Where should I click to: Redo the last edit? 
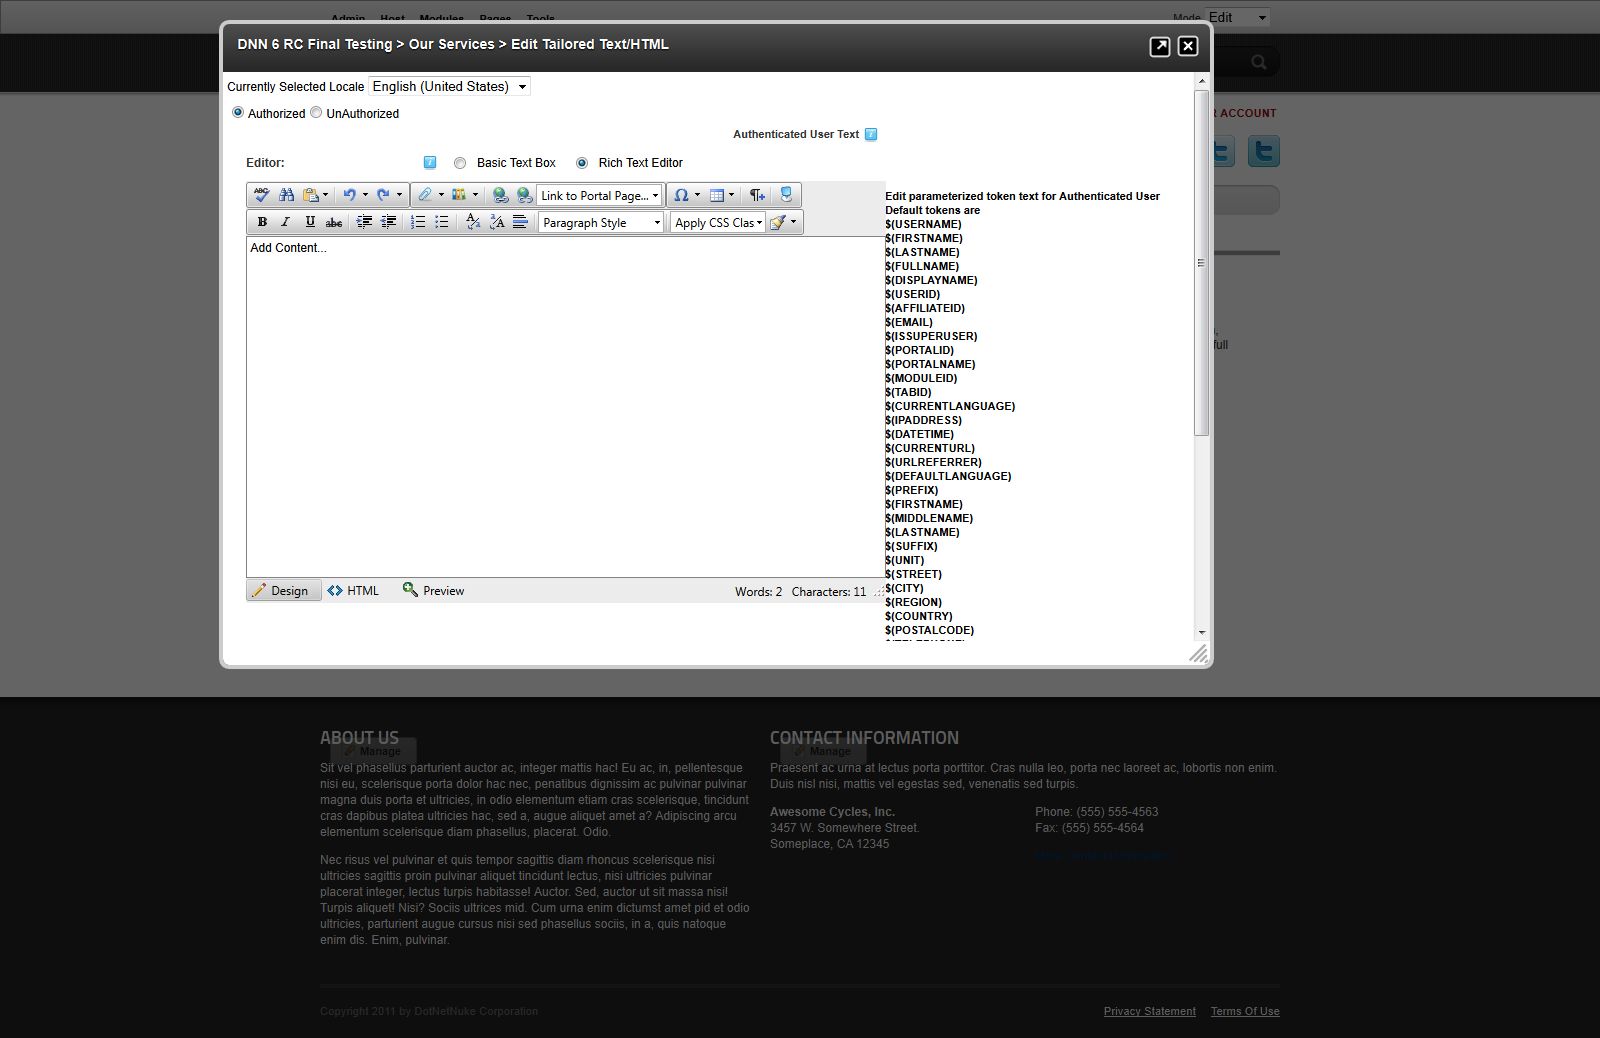pyautogui.click(x=383, y=195)
